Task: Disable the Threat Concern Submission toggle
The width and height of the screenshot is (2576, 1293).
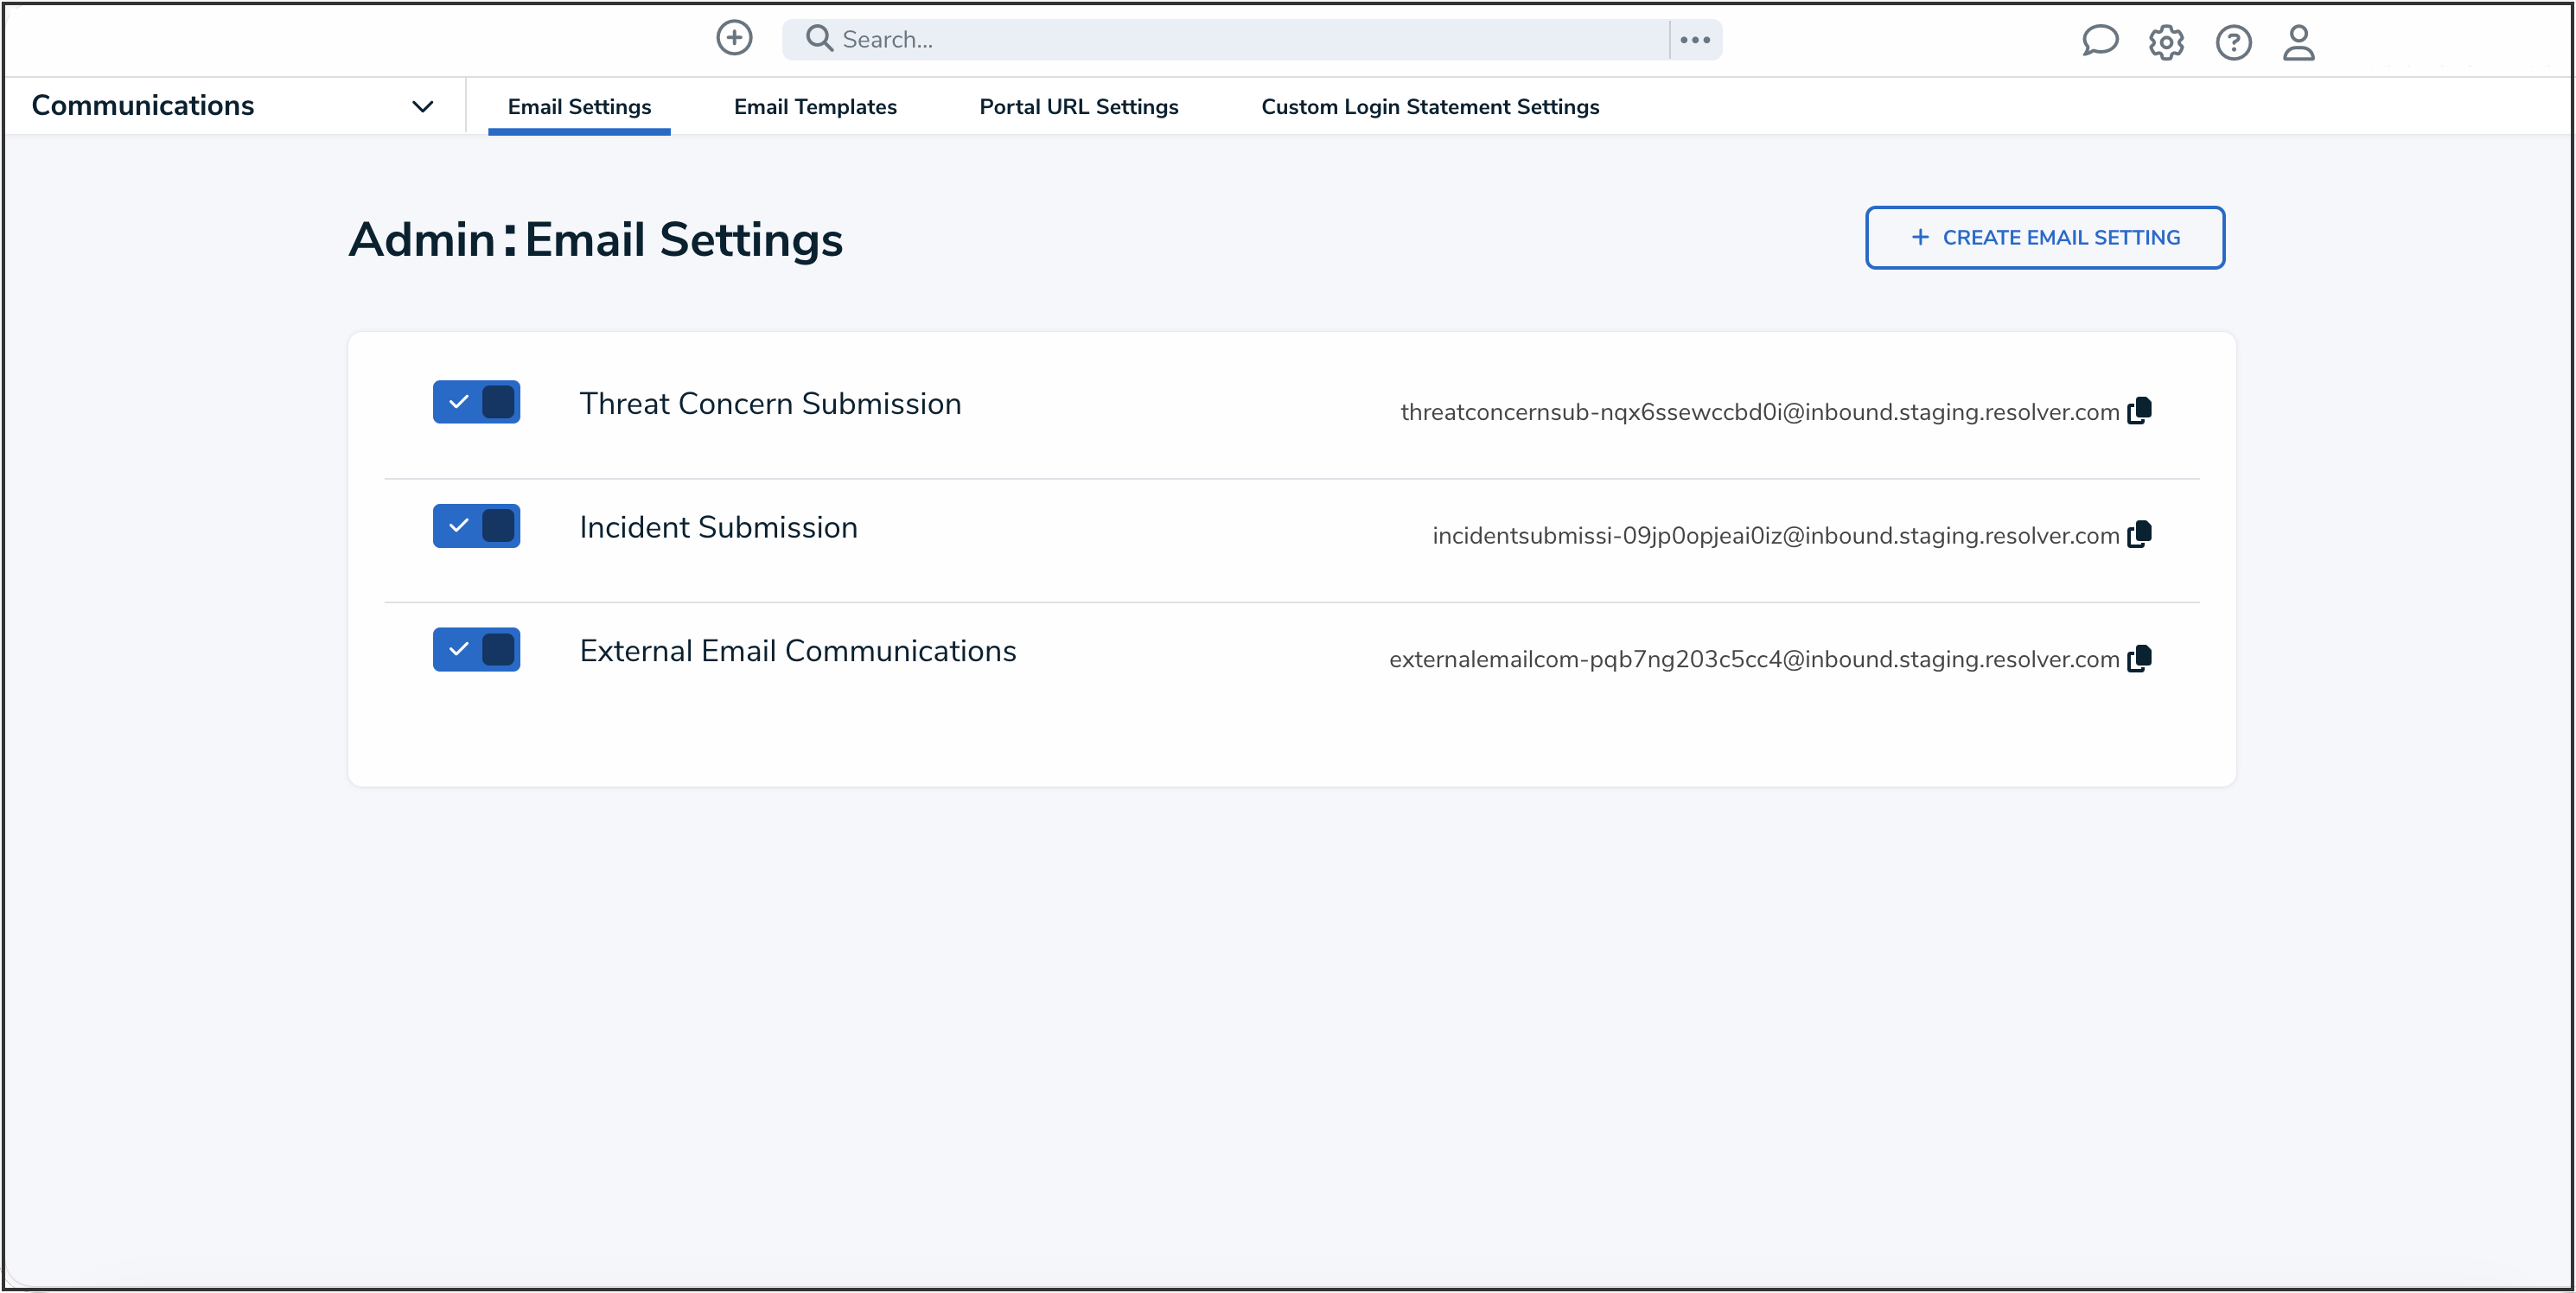Action: click(x=476, y=402)
